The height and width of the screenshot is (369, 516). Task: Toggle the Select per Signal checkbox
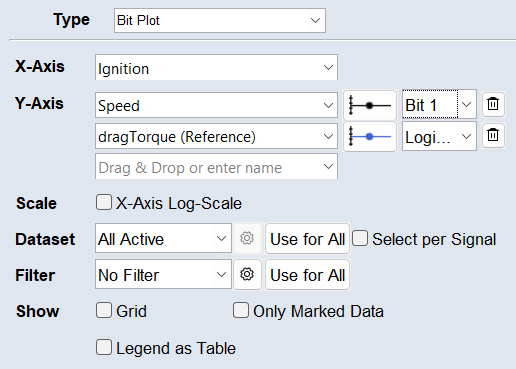point(360,238)
